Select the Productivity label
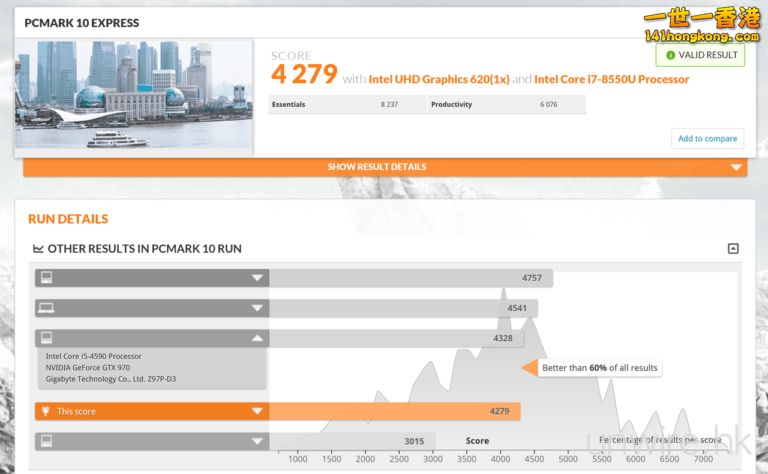The height and width of the screenshot is (474, 768). (451, 104)
